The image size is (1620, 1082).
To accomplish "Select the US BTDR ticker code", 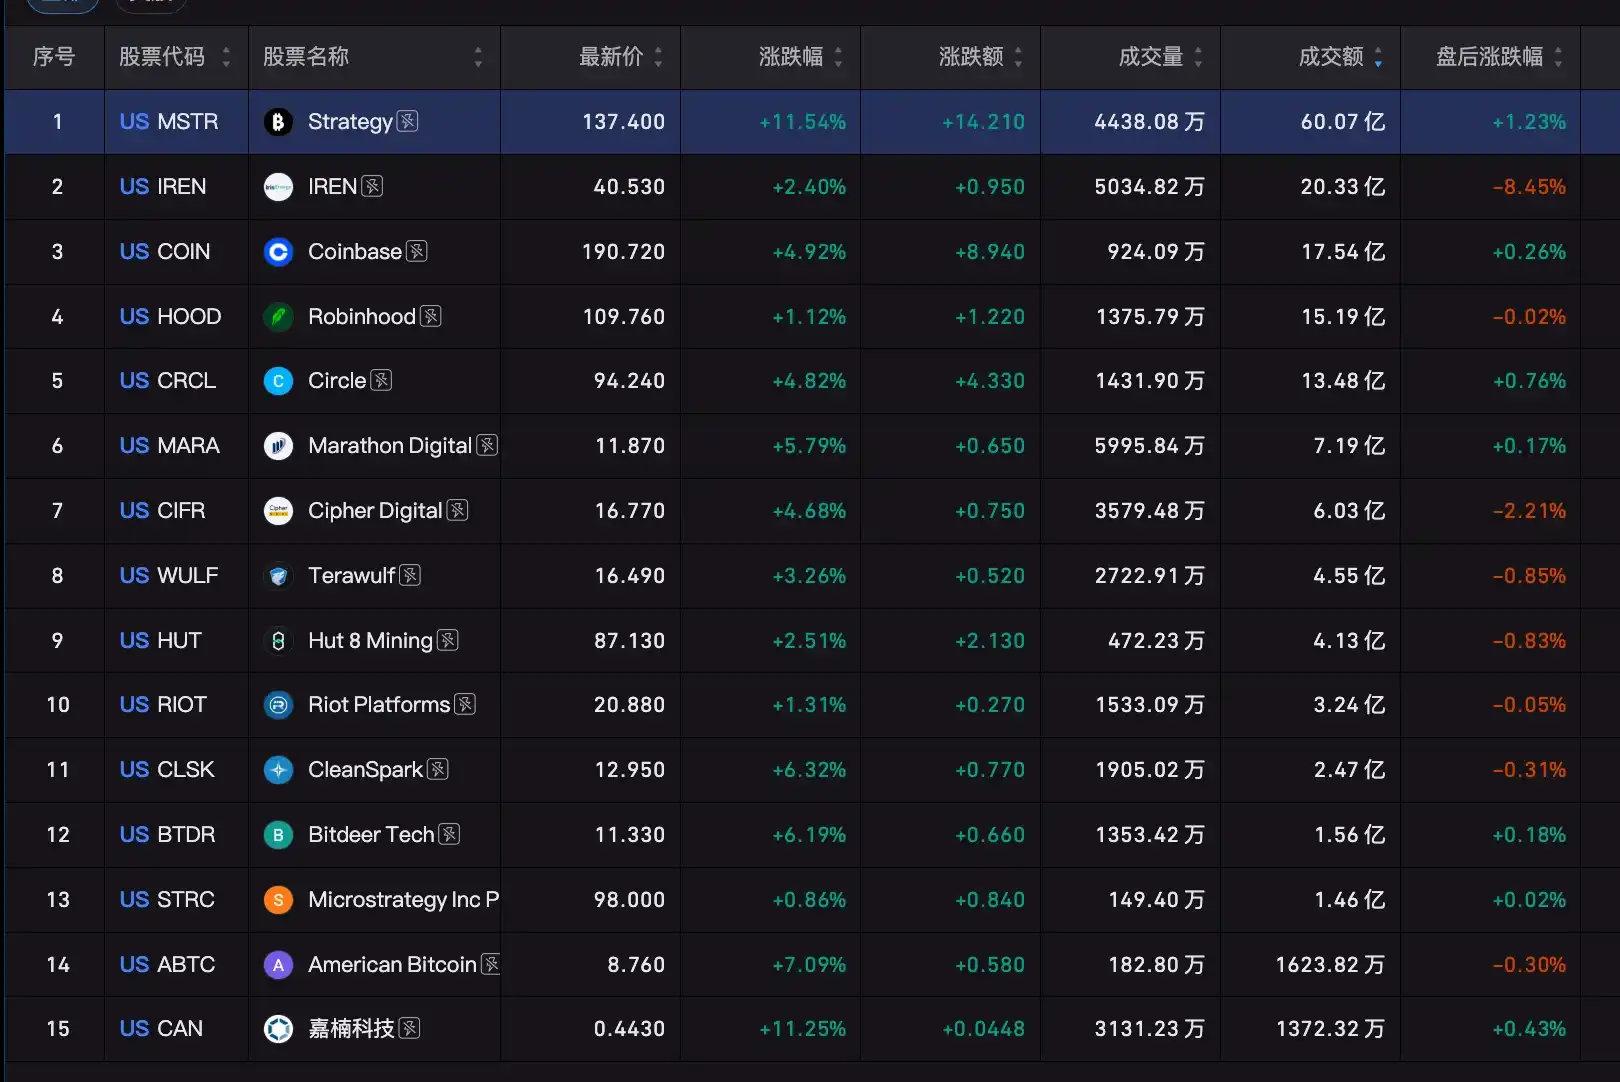I will (x=167, y=835).
